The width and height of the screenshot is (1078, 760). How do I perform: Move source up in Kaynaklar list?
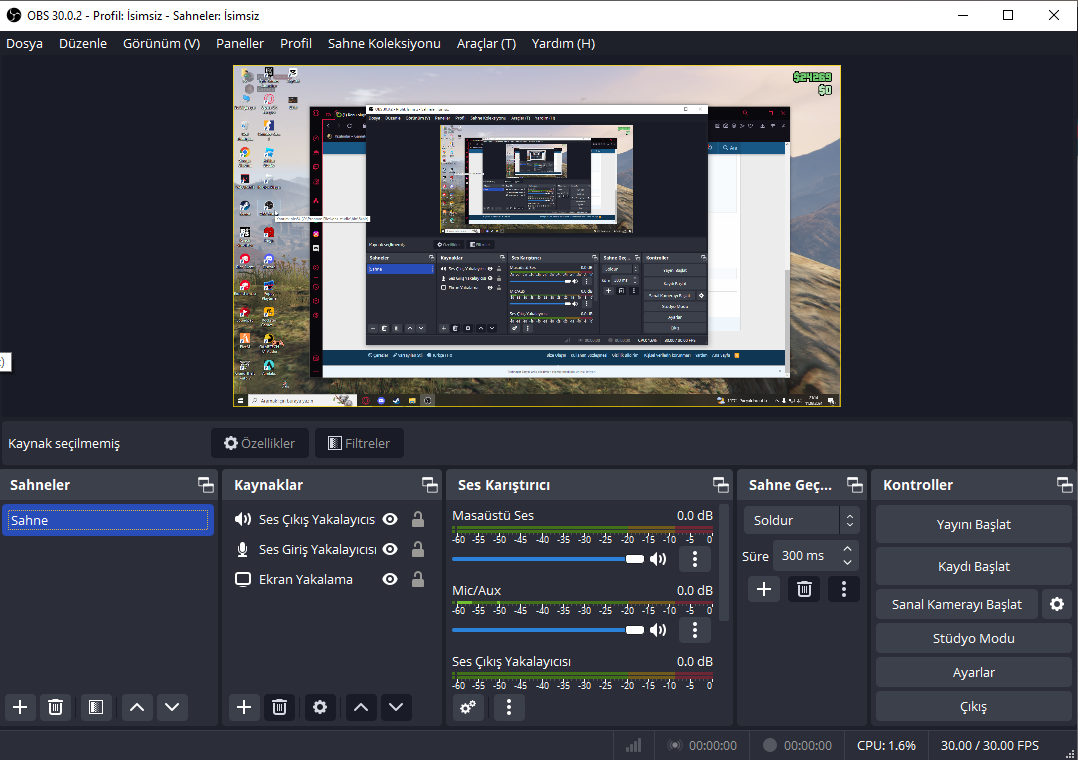click(x=361, y=707)
